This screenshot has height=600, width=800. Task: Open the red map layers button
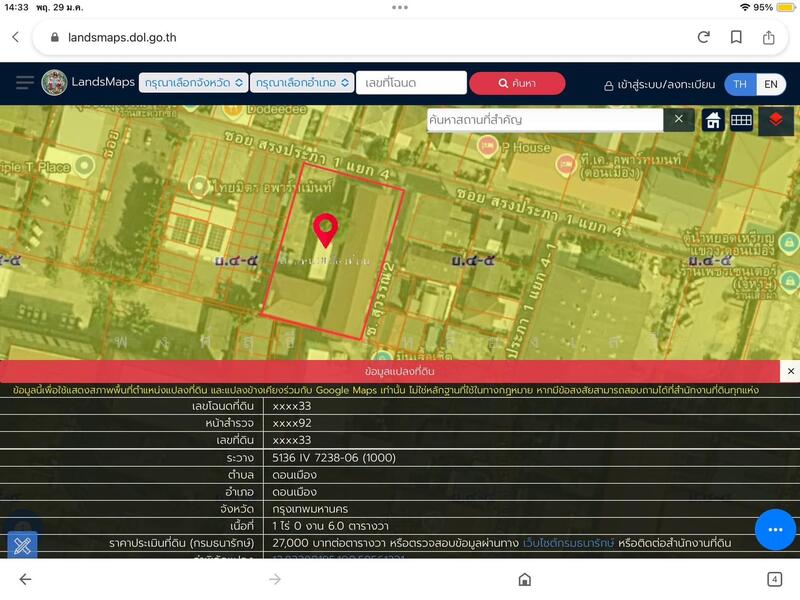tap(775, 120)
